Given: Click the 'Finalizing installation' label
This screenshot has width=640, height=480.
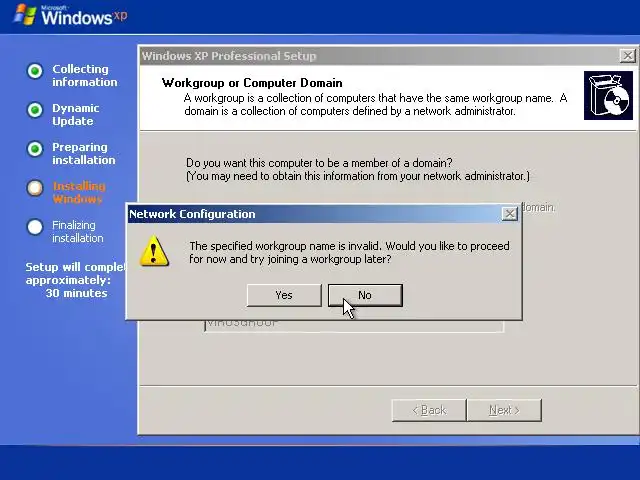Looking at the screenshot, I should pos(78,231).
